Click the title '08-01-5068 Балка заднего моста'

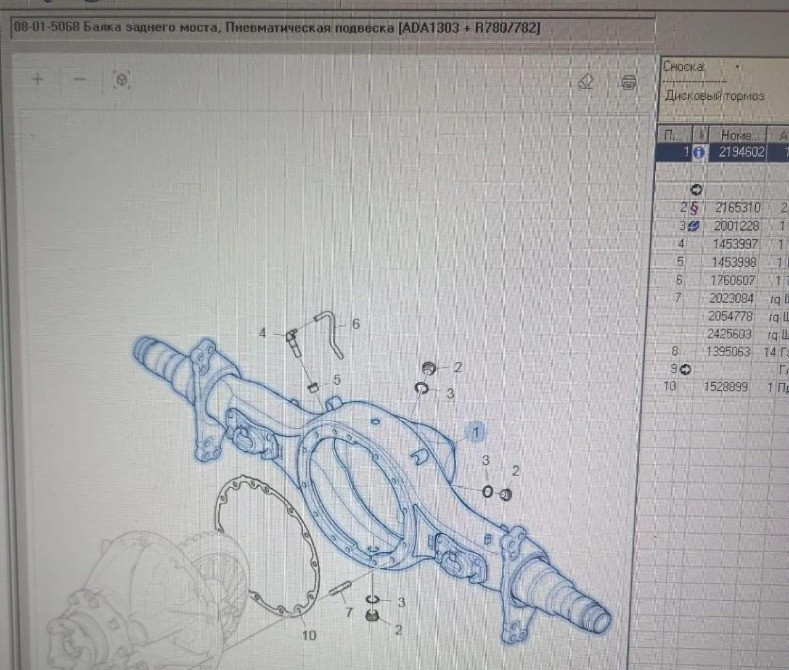pos(116,27)
